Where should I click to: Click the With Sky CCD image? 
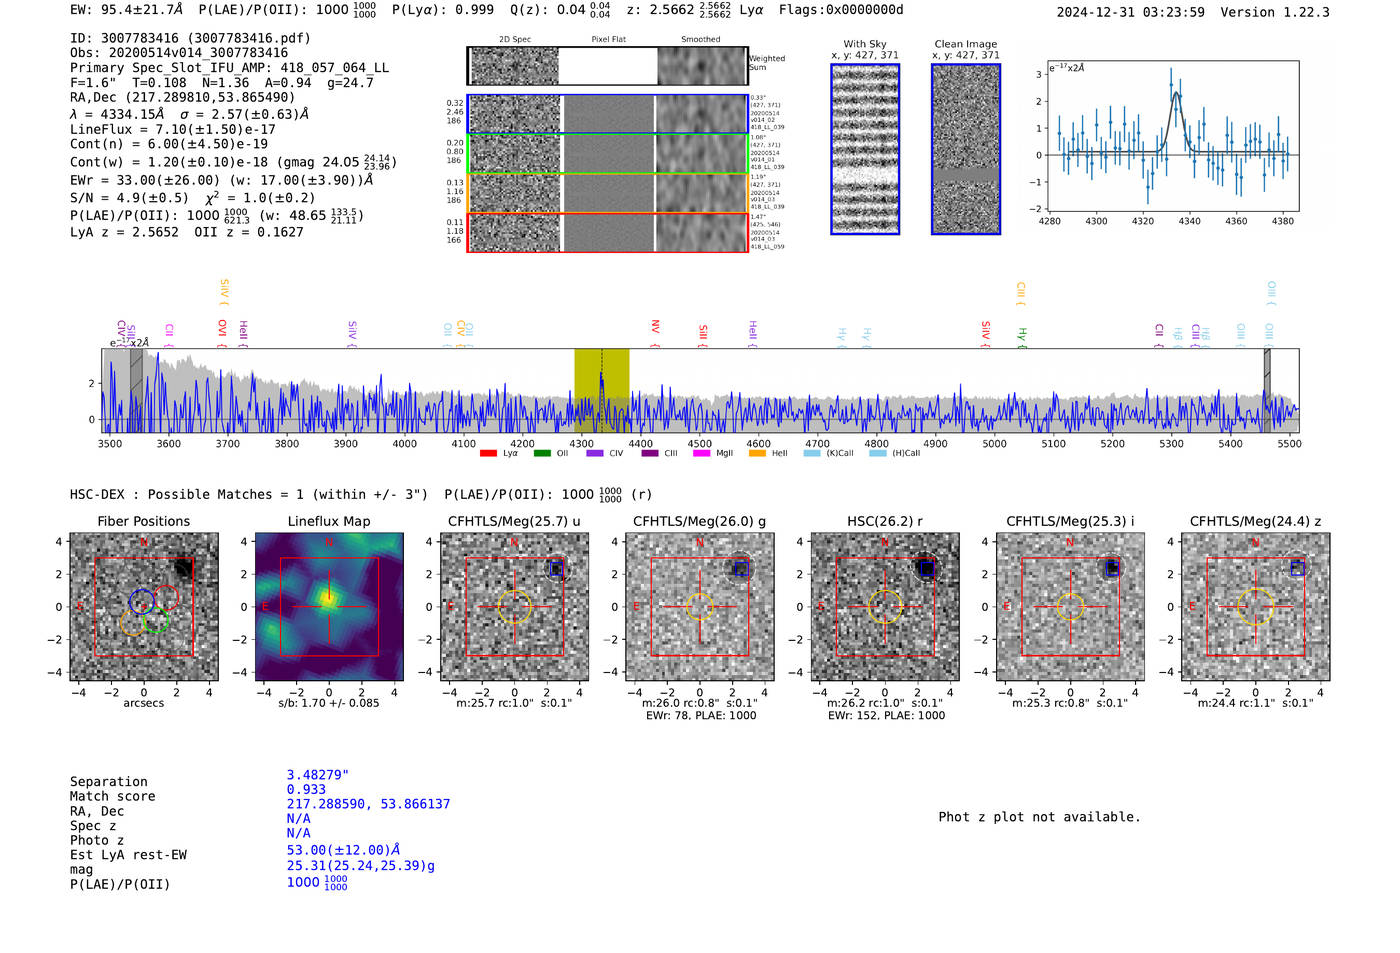click(865, 149)
